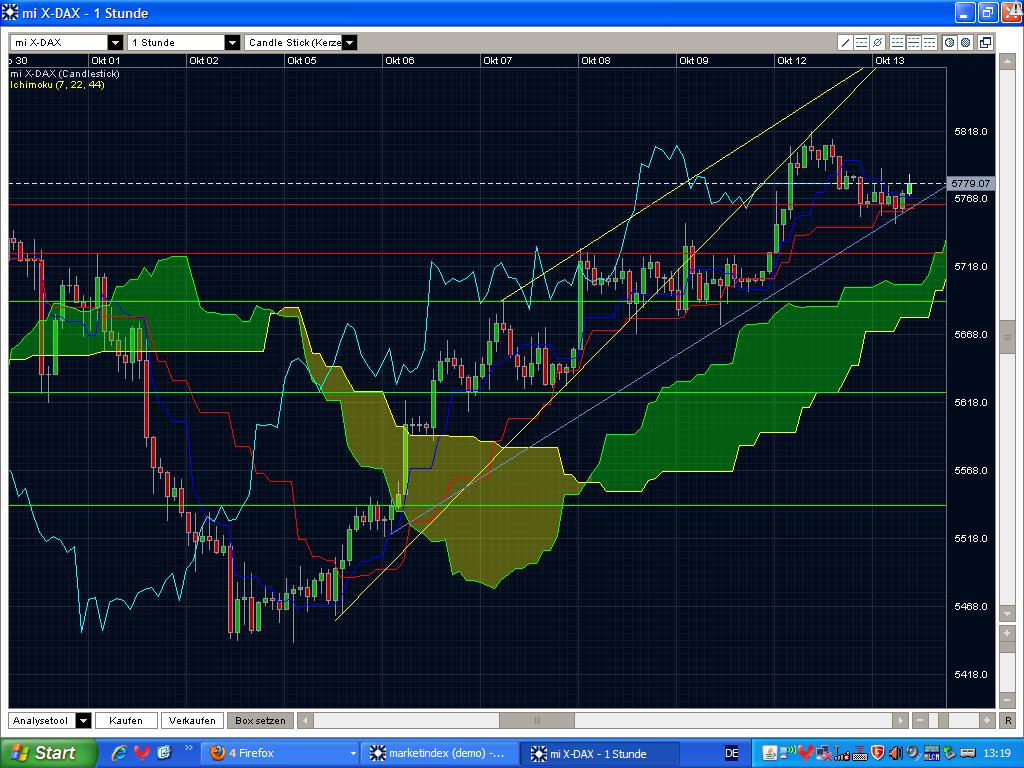Click the crossed-circle delete drawing tool icon

[x=878, y=42]
